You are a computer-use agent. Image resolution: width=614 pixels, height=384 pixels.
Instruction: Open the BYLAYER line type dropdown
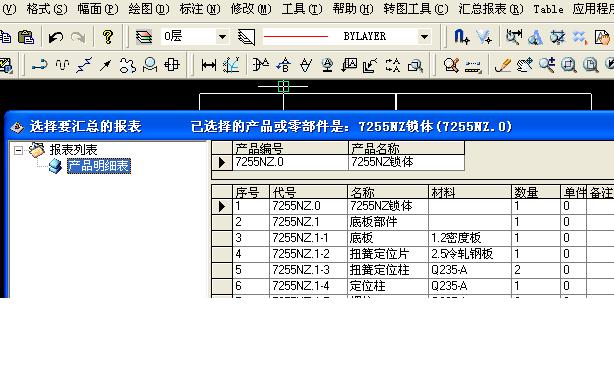point(424,37)
